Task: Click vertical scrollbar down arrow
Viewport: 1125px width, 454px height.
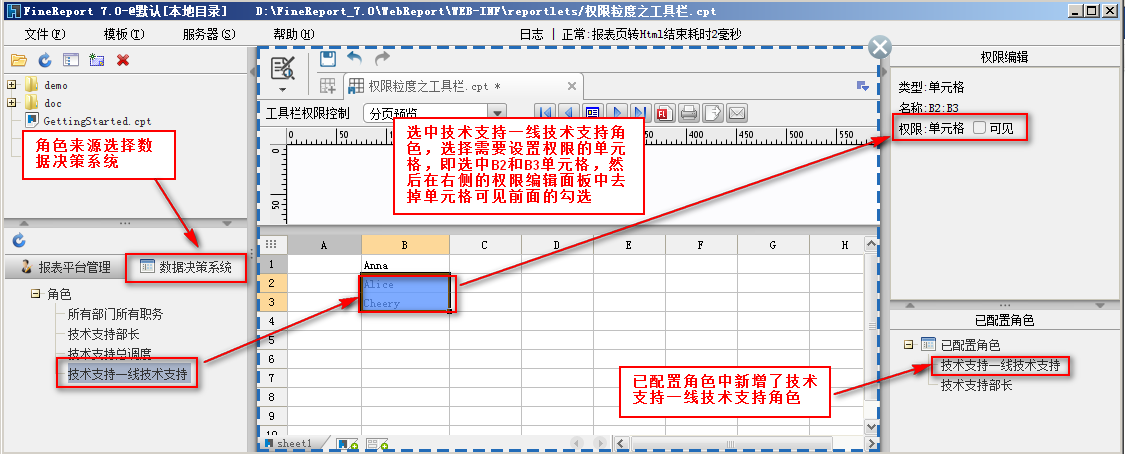Action: coord(871,426)
